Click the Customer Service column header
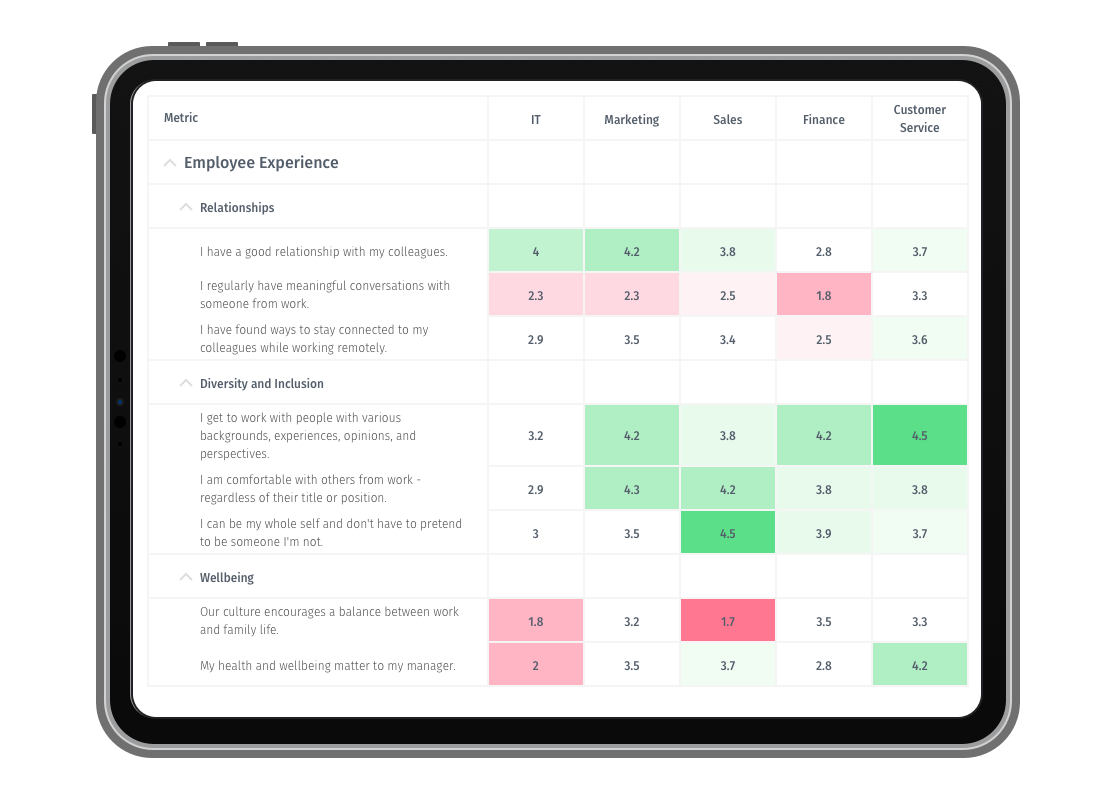This screenshot has height=800, width=1112. coord(919,119)
